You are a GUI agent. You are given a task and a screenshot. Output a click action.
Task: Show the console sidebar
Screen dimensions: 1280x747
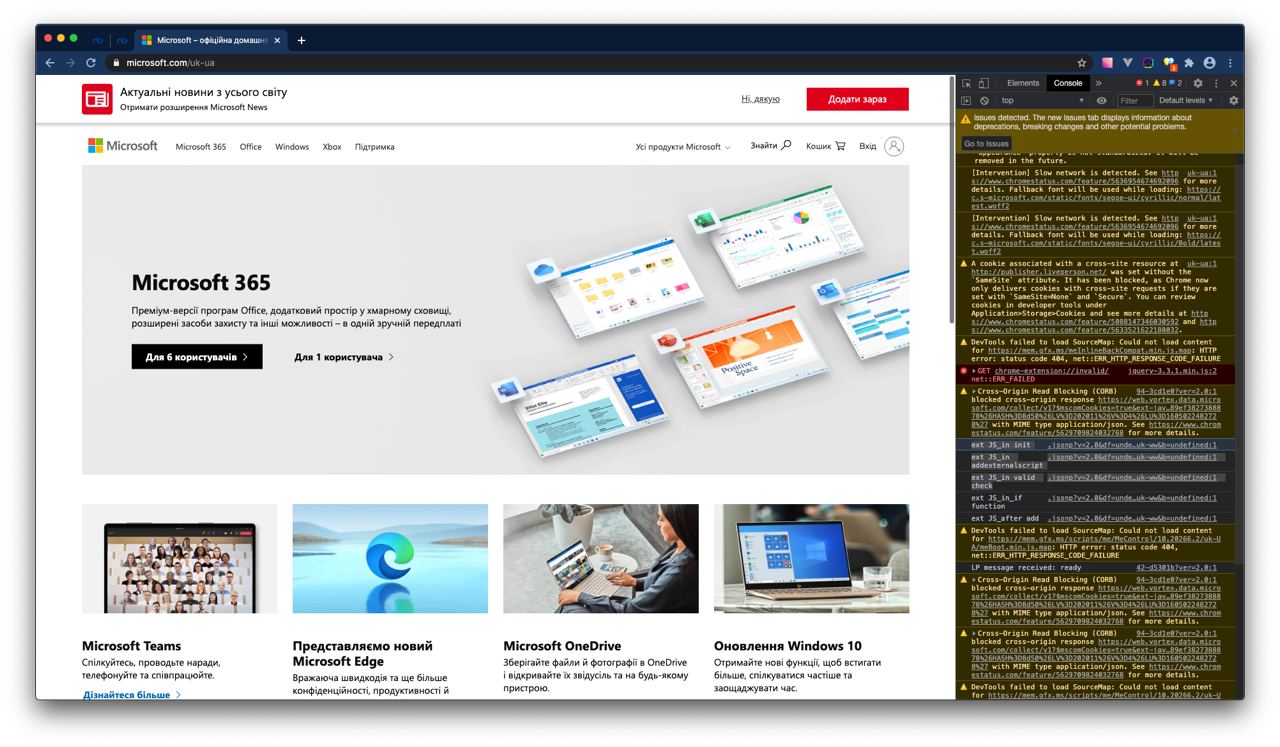pyautogui.click(x=966, y=101)
